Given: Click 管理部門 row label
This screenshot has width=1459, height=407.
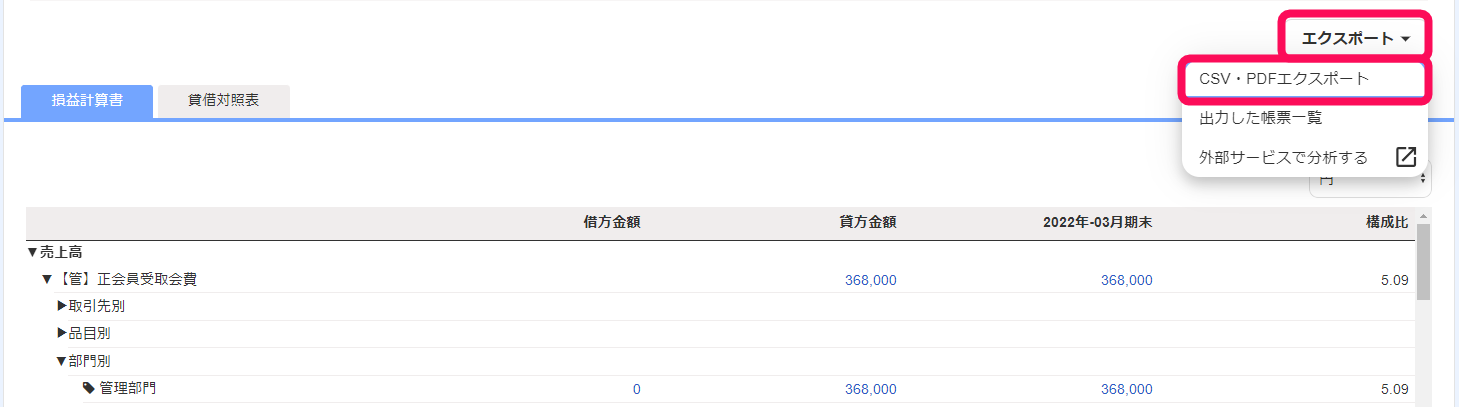Looking at the screenshot, I should [127, 388].
